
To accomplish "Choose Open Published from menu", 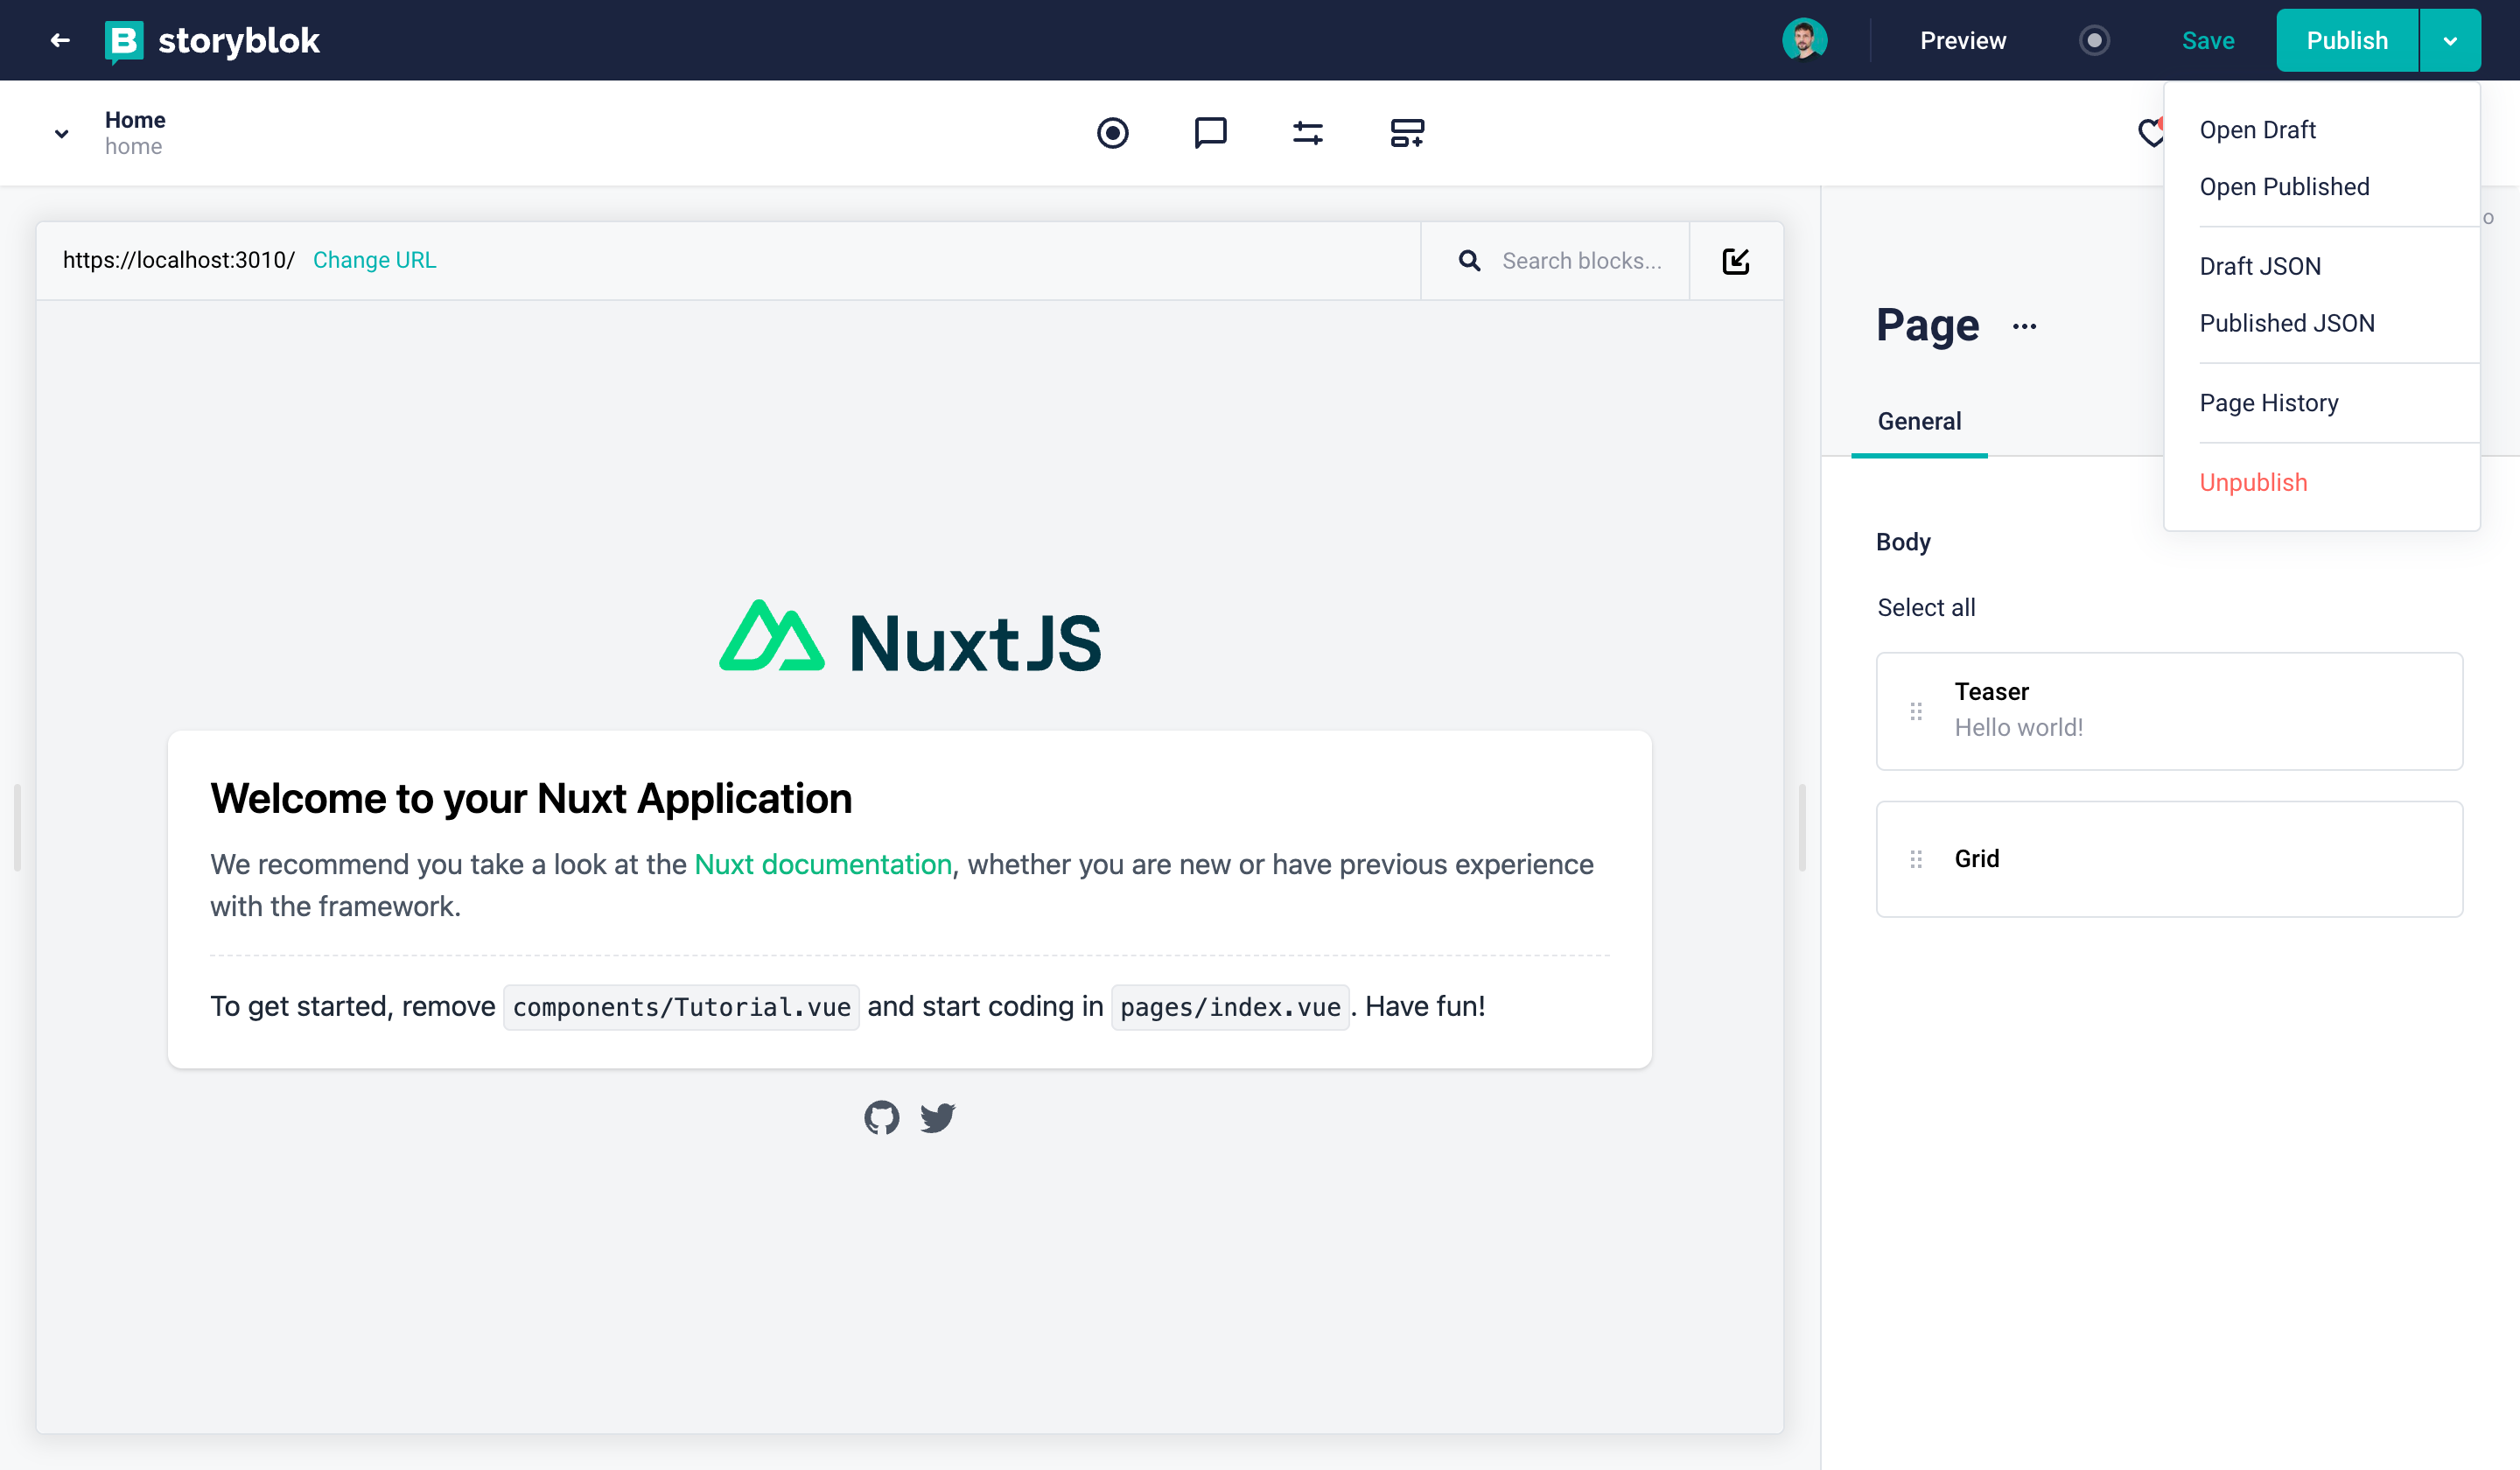I will point(2284,187).
